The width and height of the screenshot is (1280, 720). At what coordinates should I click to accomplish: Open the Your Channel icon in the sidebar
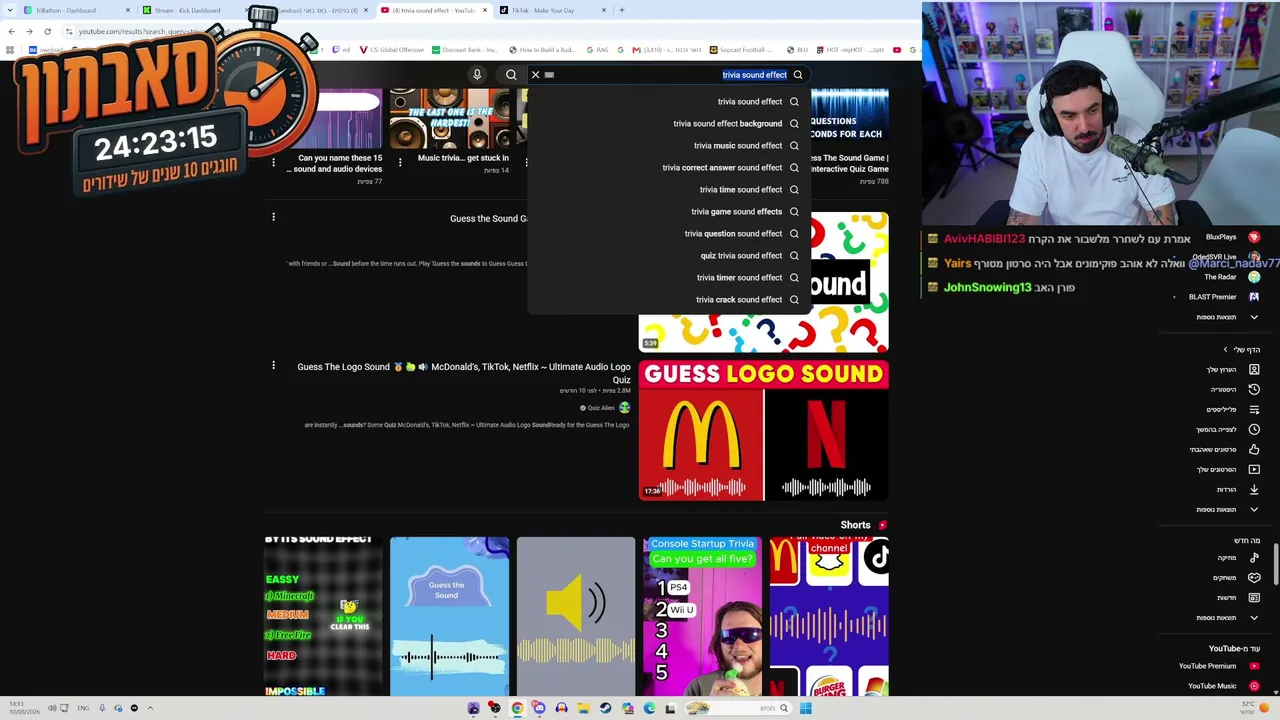(1254, 370)
